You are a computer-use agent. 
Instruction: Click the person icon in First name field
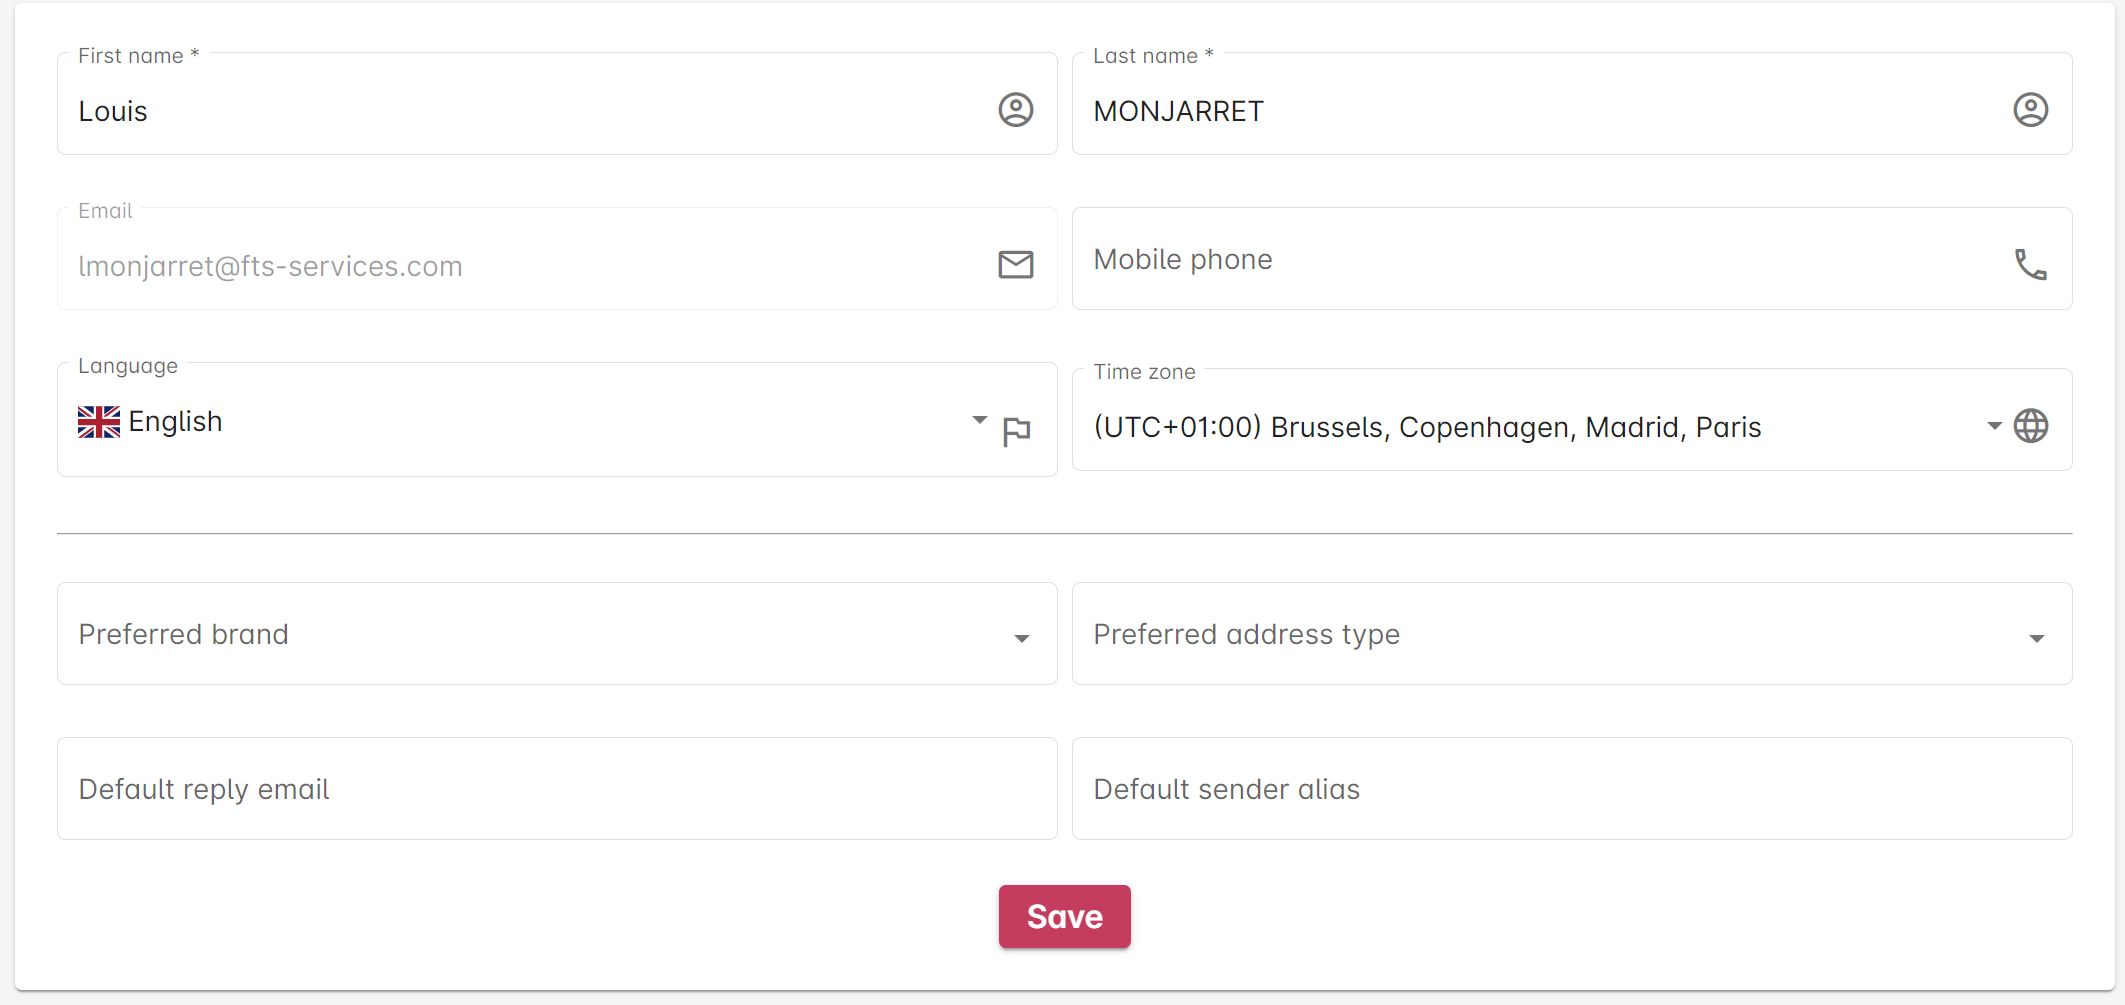1015,110
